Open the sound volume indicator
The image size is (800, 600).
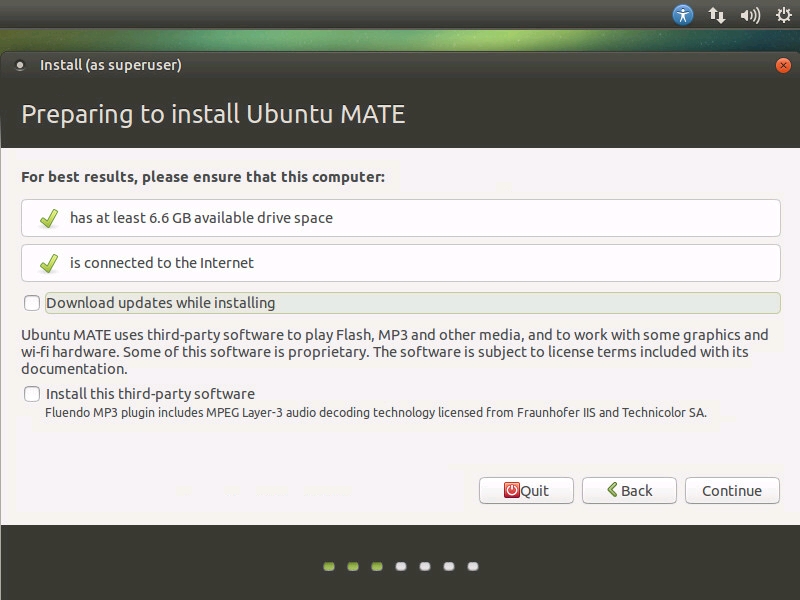pos(750,15)
